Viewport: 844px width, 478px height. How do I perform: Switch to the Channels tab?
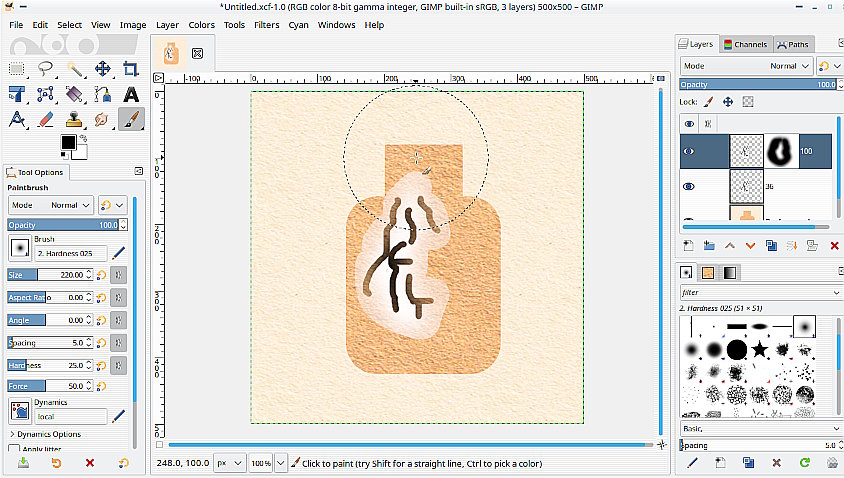coord(745,44)
